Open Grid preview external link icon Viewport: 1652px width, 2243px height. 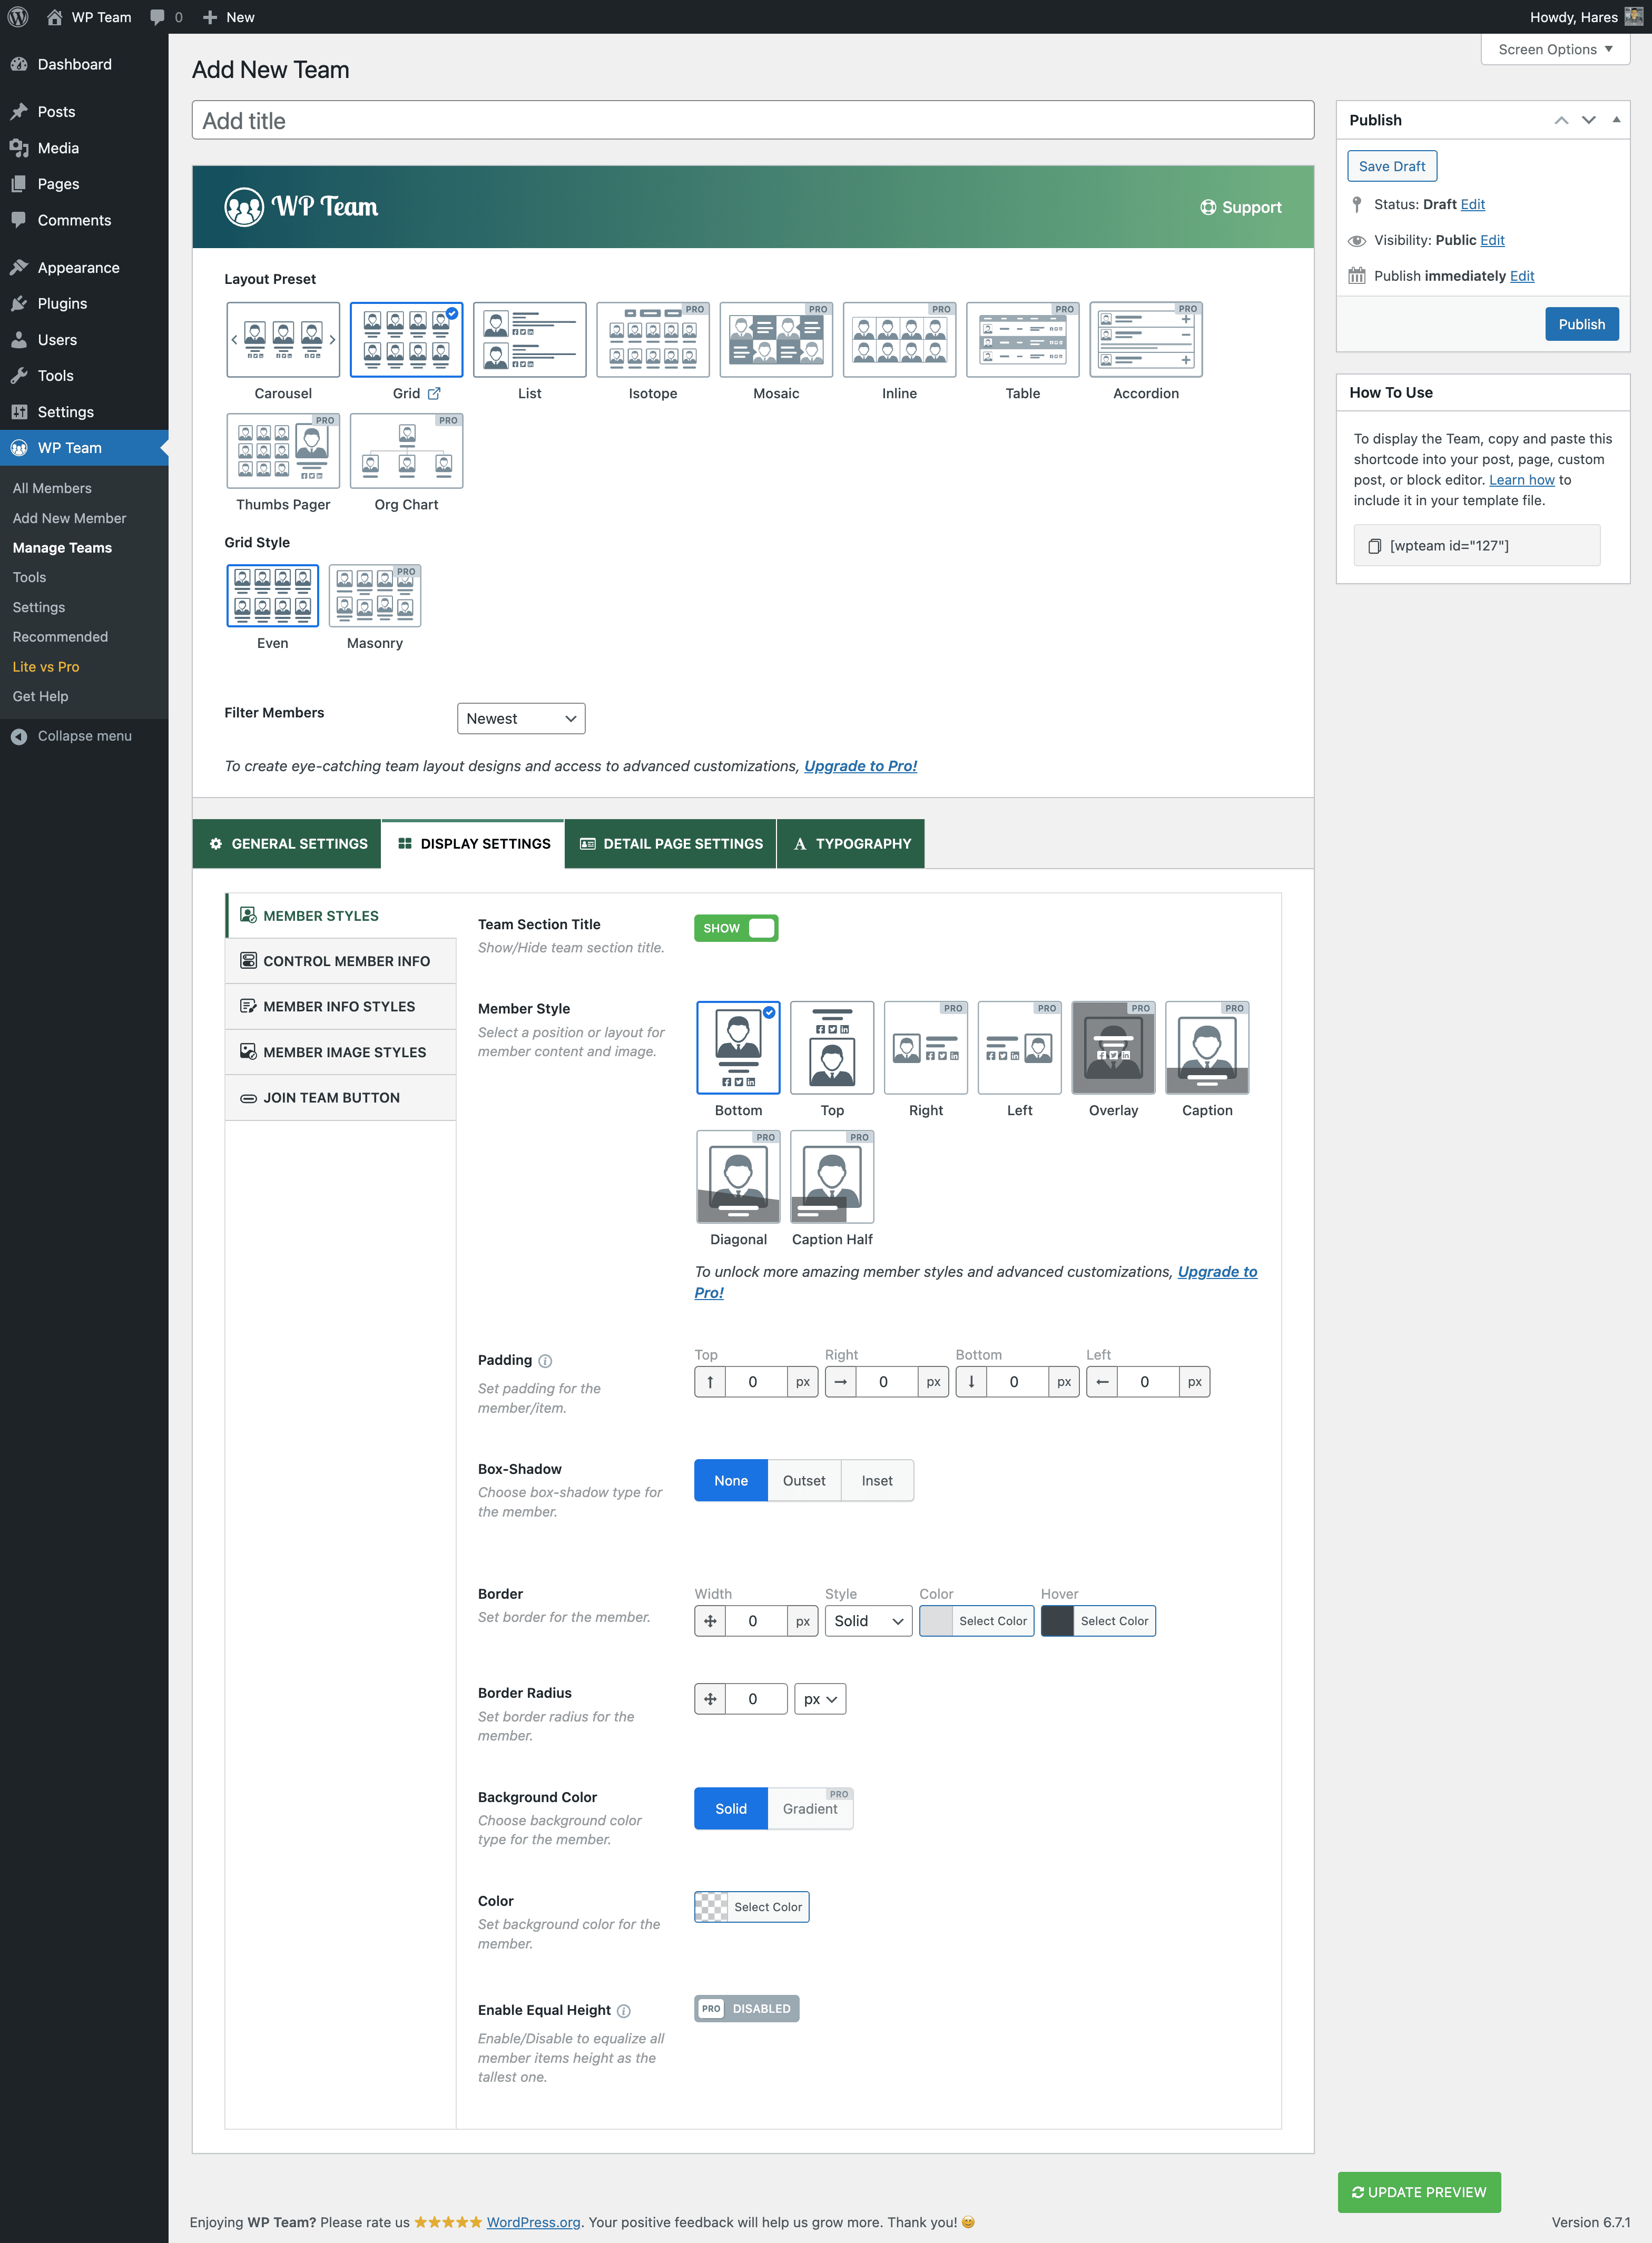434,394
